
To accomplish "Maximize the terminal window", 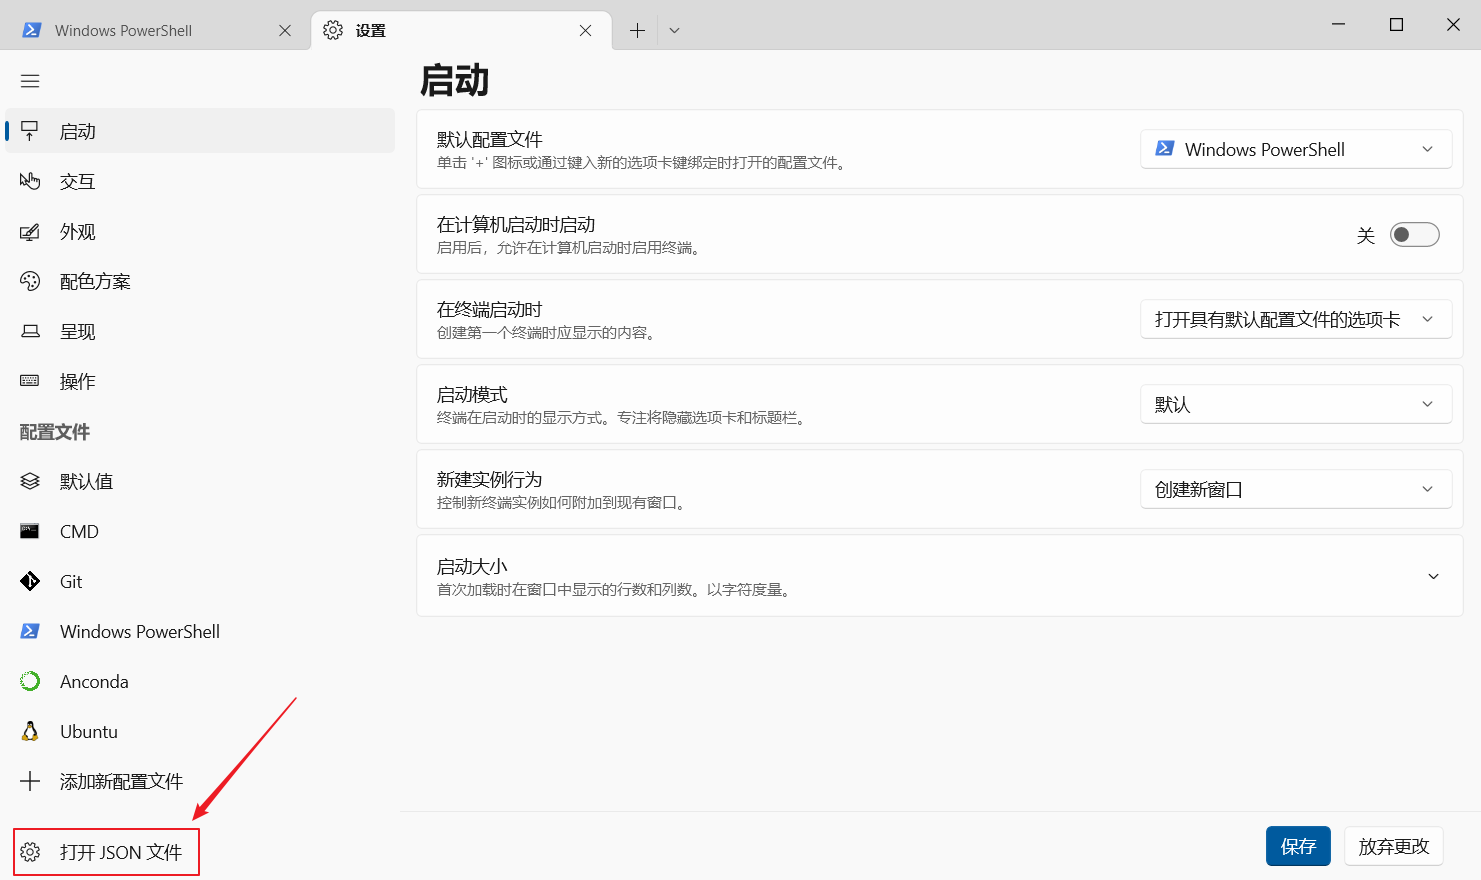I will (x=1396, y=24).
